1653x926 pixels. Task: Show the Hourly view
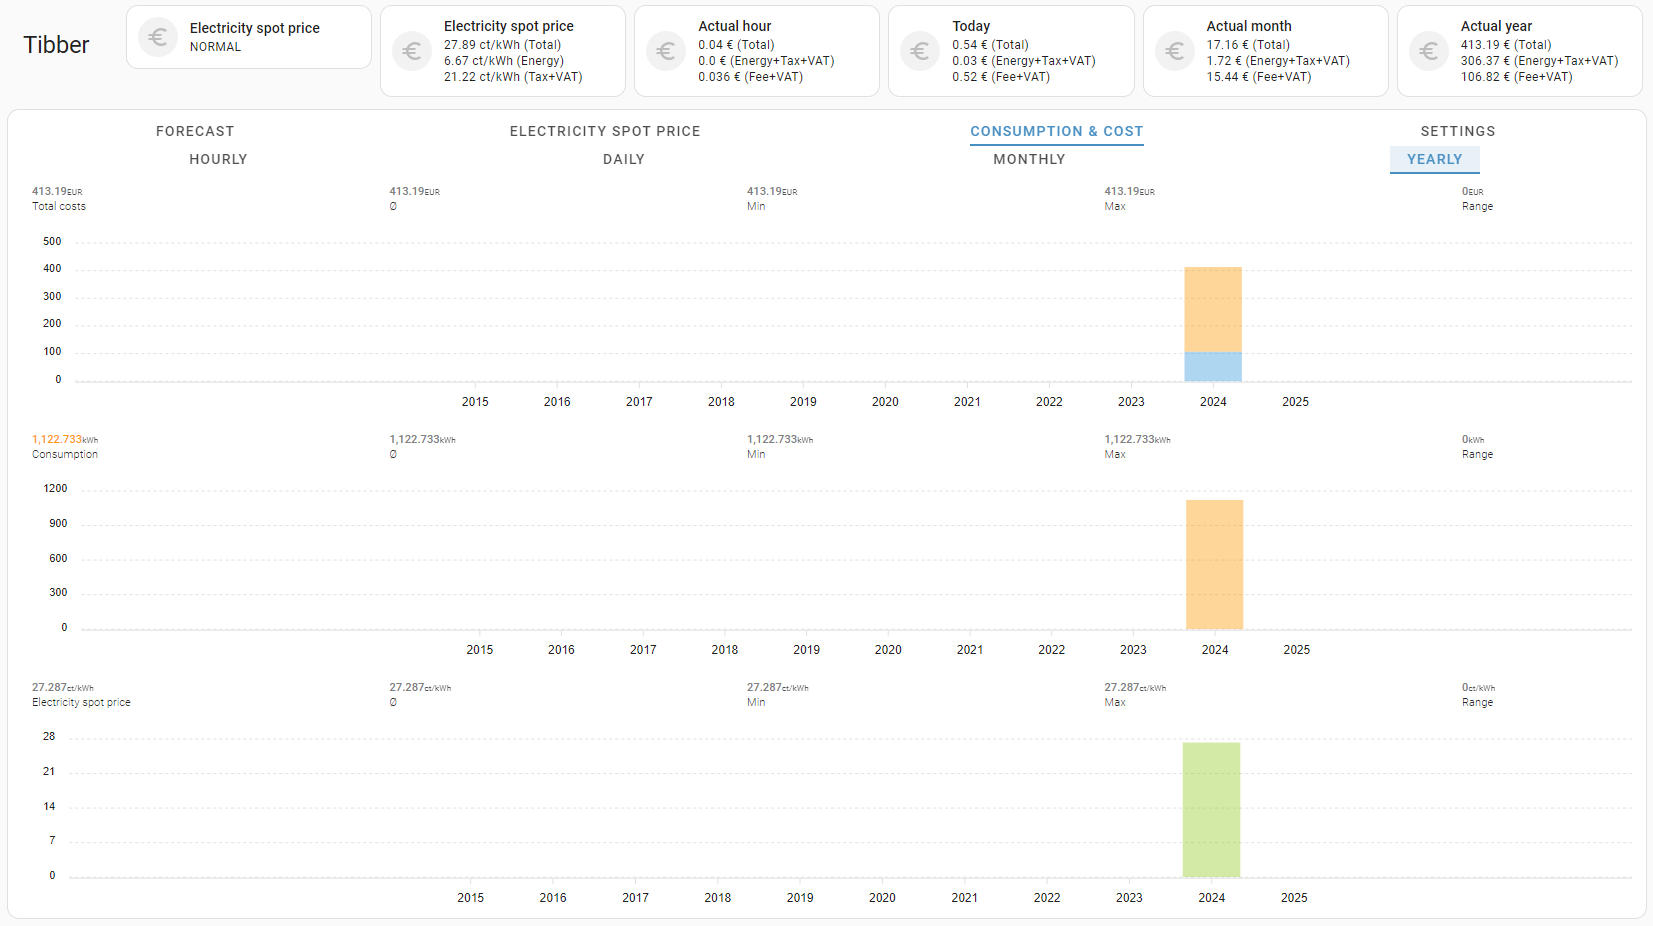[x=218, y=159]
